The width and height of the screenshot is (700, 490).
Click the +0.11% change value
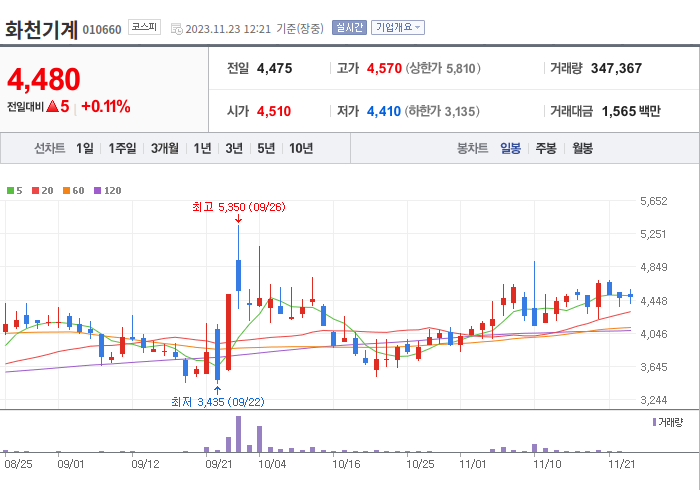[106, 106]
